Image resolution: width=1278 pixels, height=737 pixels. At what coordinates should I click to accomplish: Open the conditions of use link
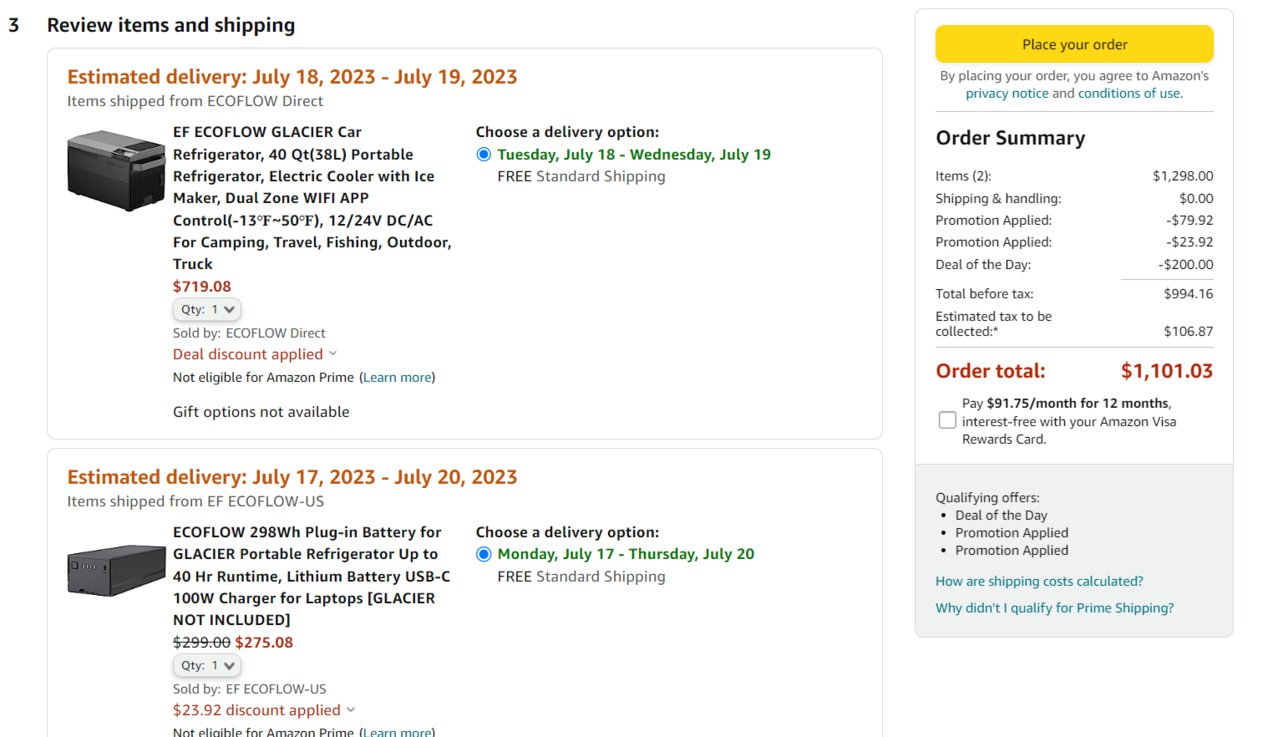(1129, 93)
